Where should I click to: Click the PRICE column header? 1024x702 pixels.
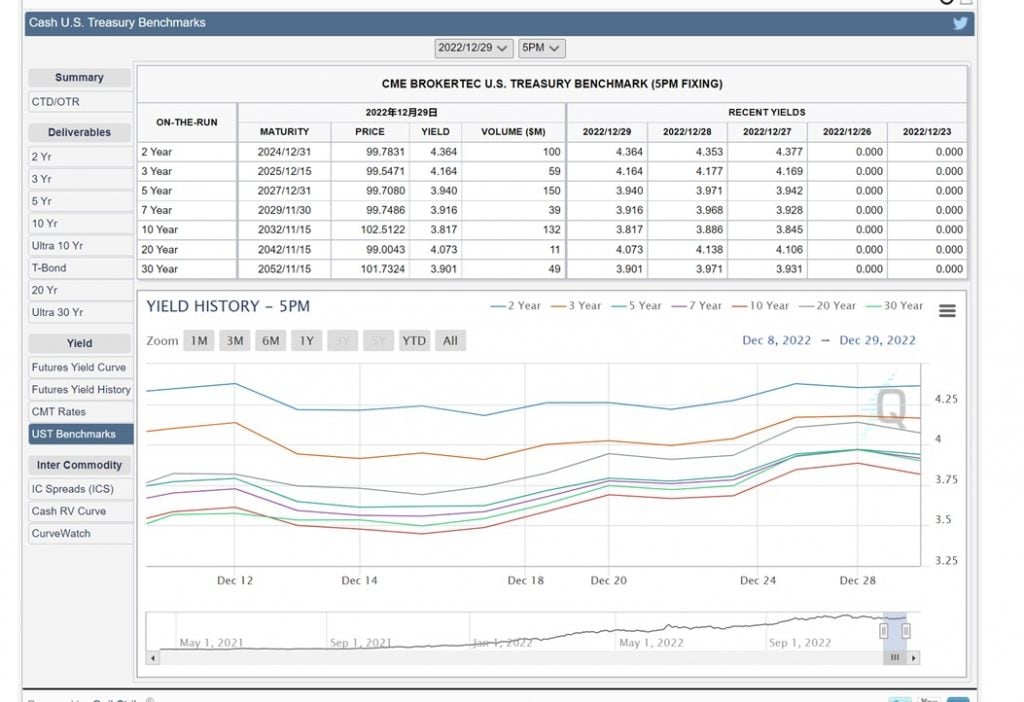pos(370,132)
